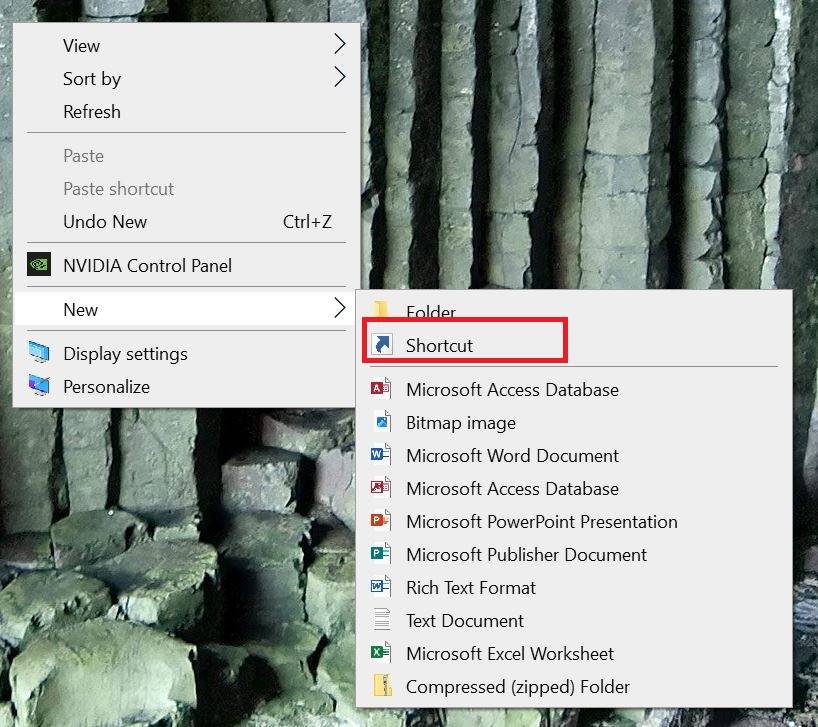Click the Microsoft PowerPoint Presentation icon
The image size is (818, 727).
pos(381,521)
